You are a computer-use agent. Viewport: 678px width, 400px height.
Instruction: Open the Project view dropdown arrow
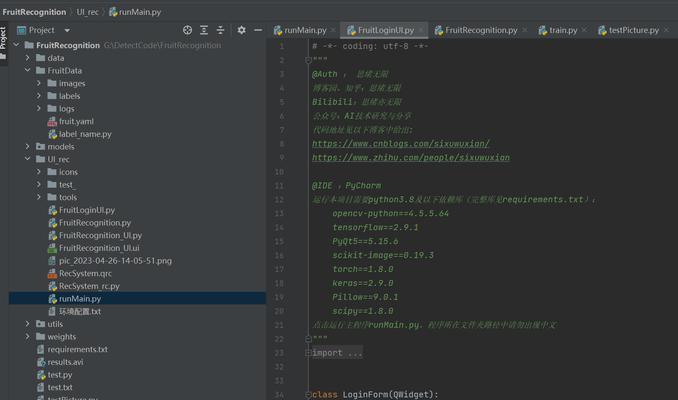67,30
